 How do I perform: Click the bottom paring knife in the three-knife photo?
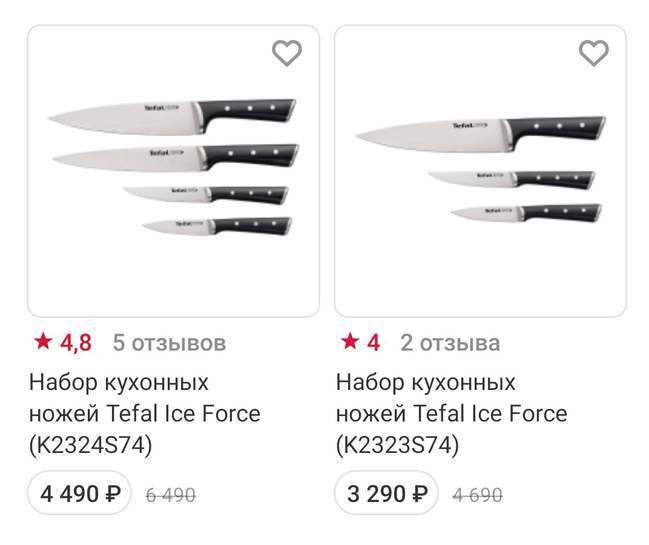[524, 213]
